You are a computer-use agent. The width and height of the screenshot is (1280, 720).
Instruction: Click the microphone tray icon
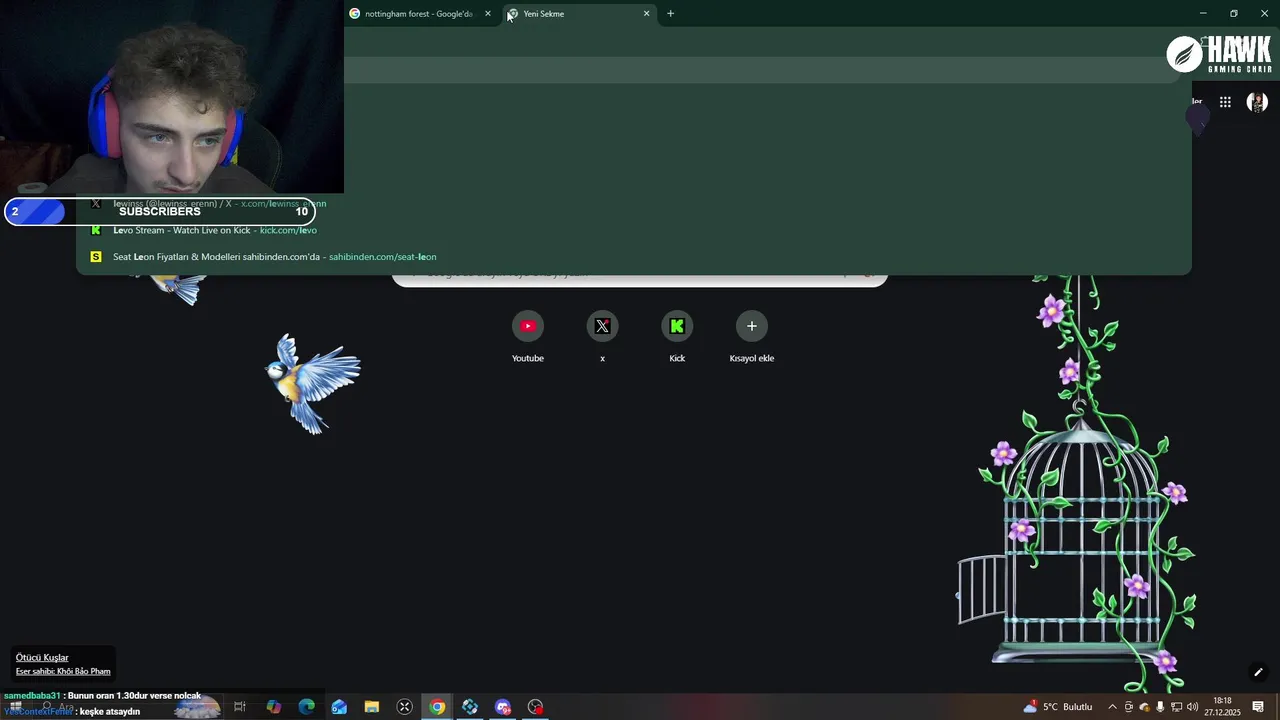pyautogui.click(x=1160, y=707)
